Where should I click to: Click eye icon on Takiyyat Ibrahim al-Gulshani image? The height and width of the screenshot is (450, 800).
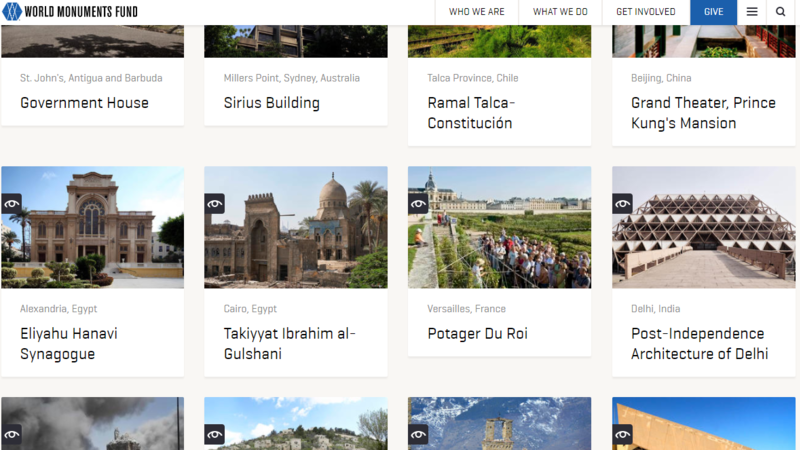(x=215, y=204)
